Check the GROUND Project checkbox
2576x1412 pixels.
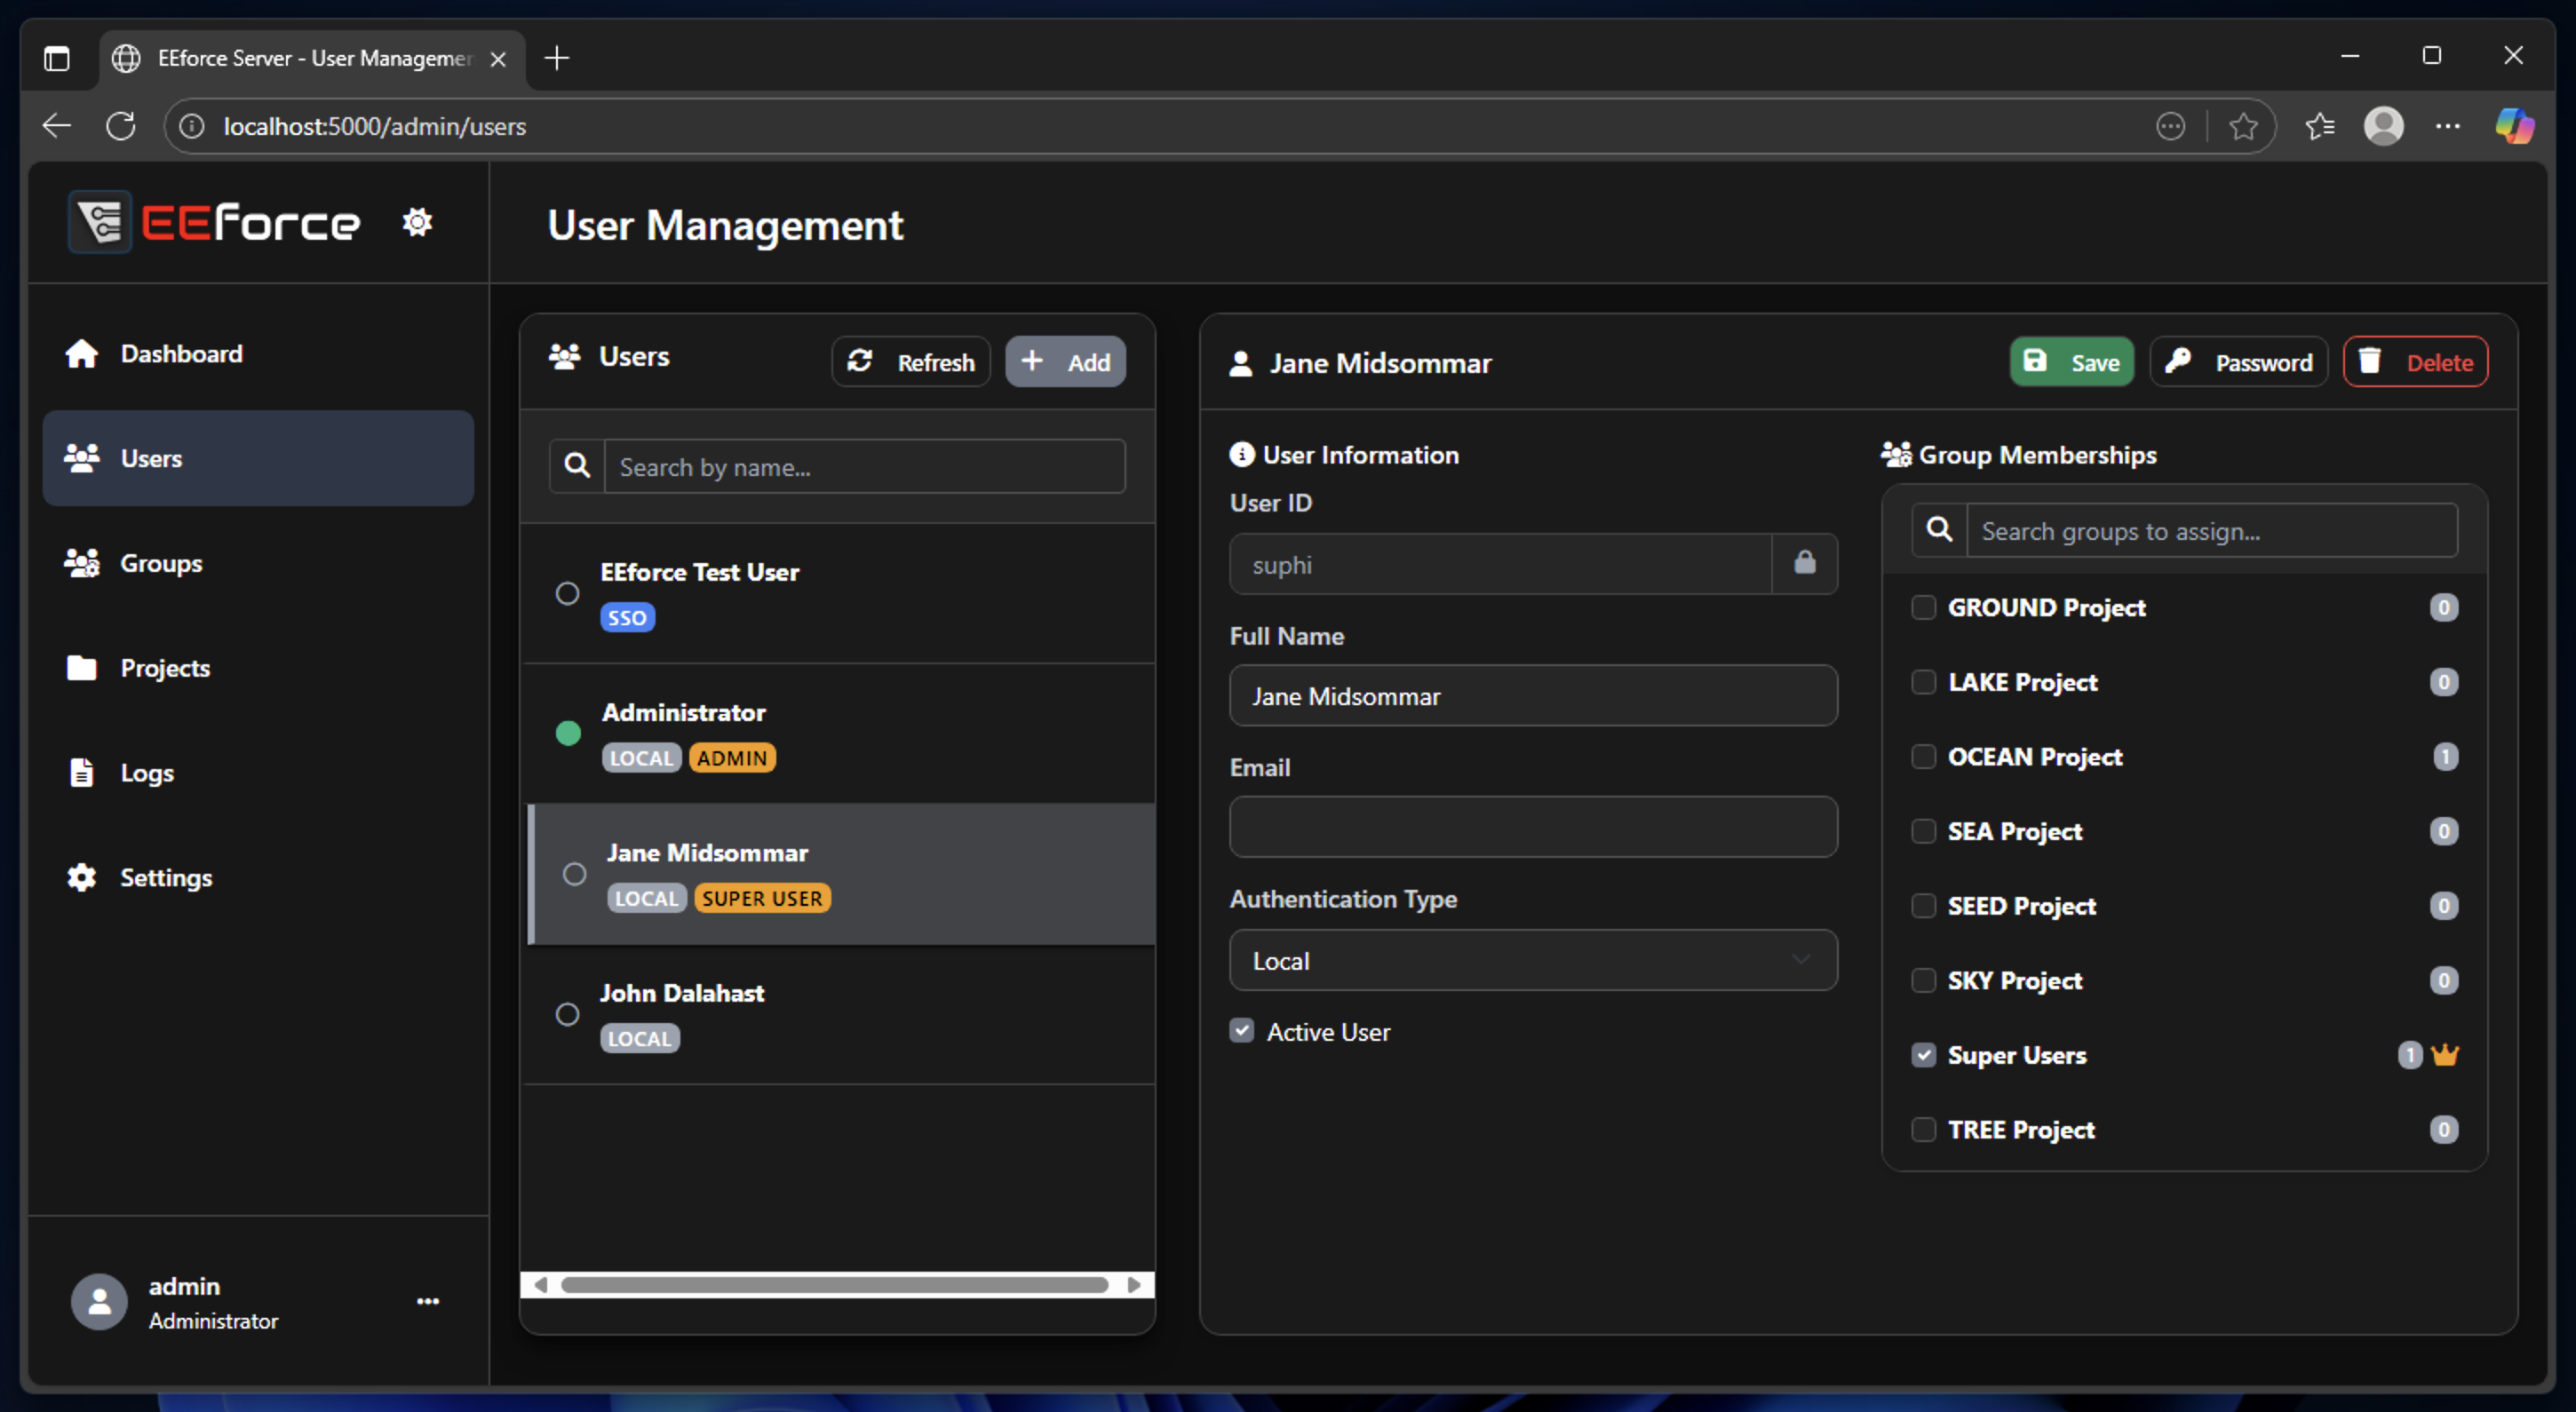pos(1923,607)
